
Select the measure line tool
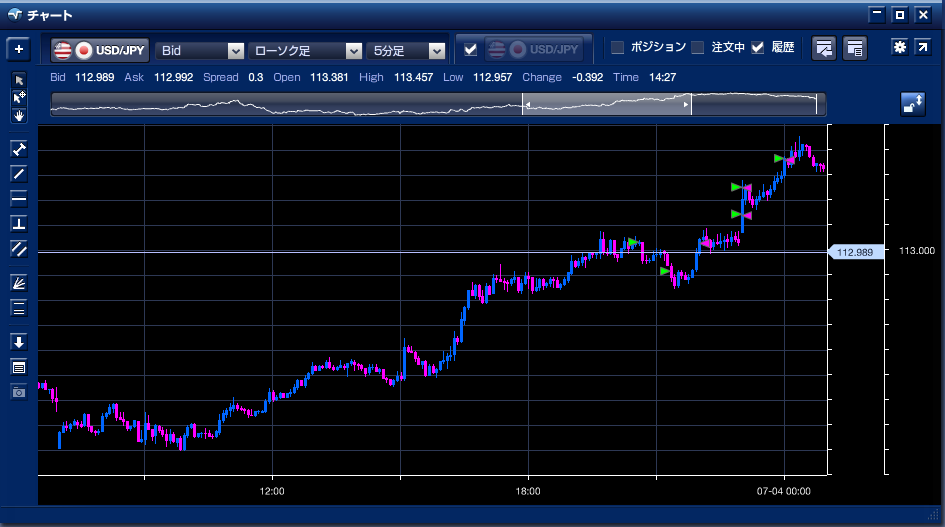[x=19, y=149]
